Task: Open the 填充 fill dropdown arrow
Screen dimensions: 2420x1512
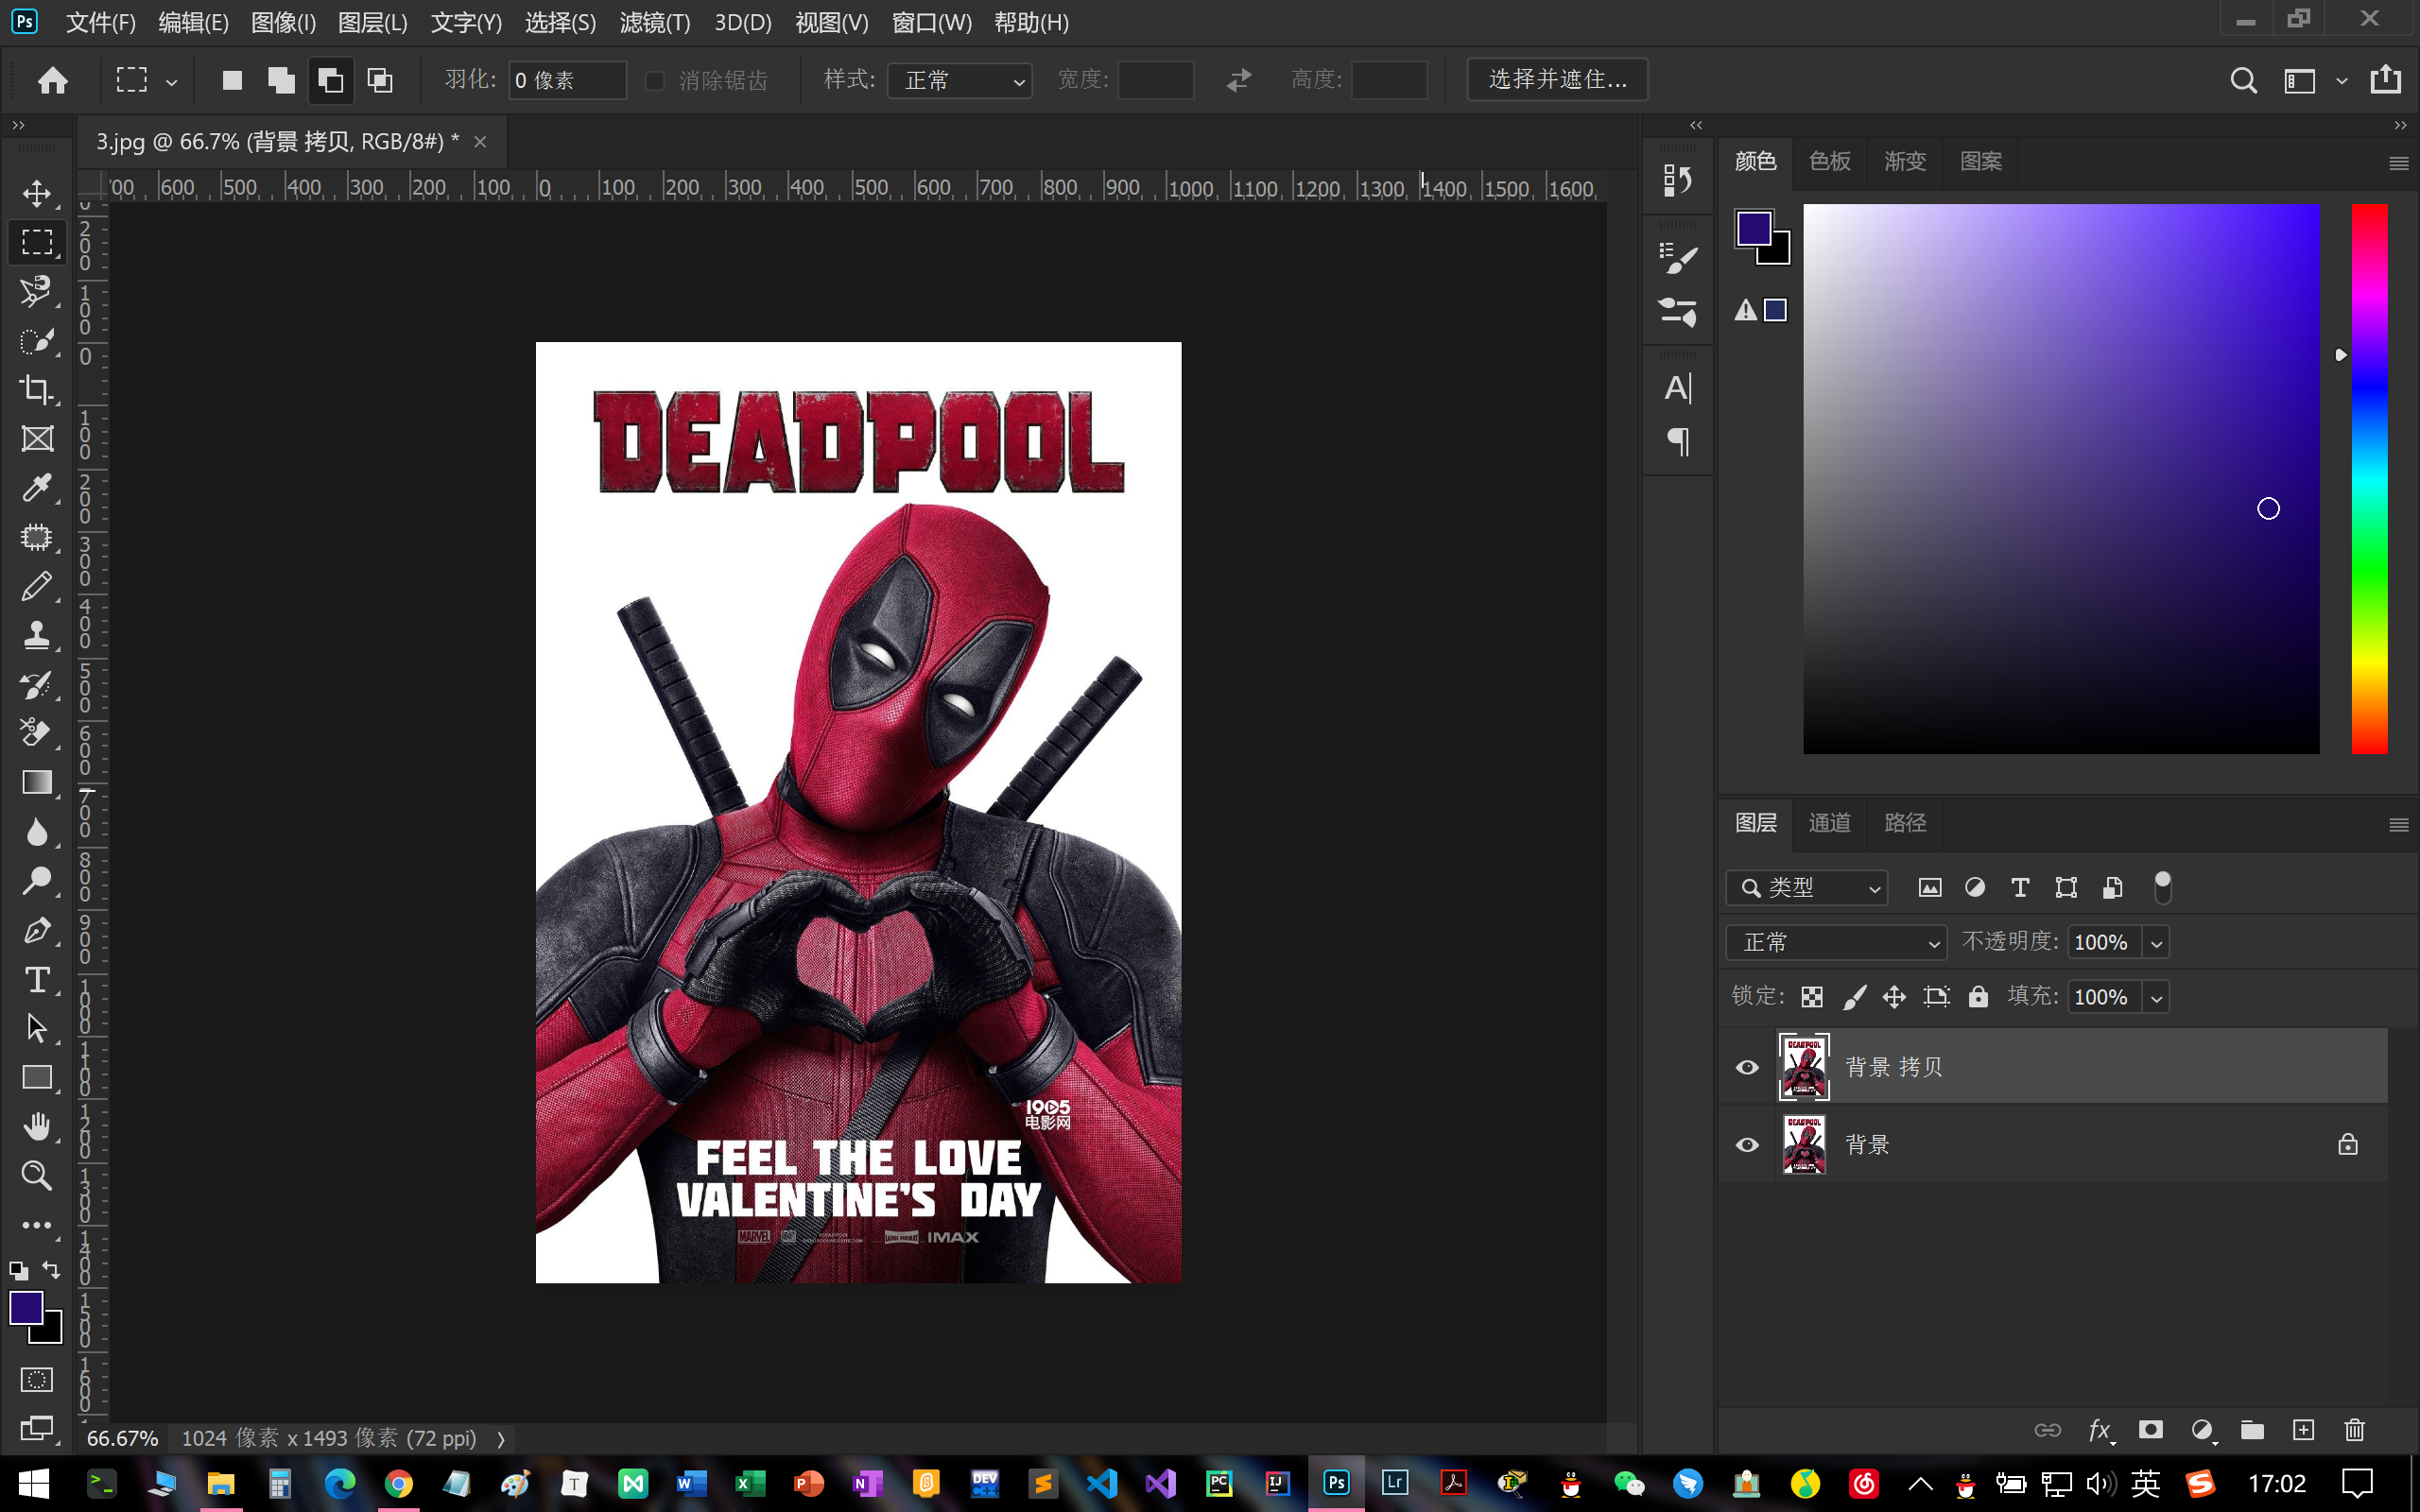Action: (2156, 997)
